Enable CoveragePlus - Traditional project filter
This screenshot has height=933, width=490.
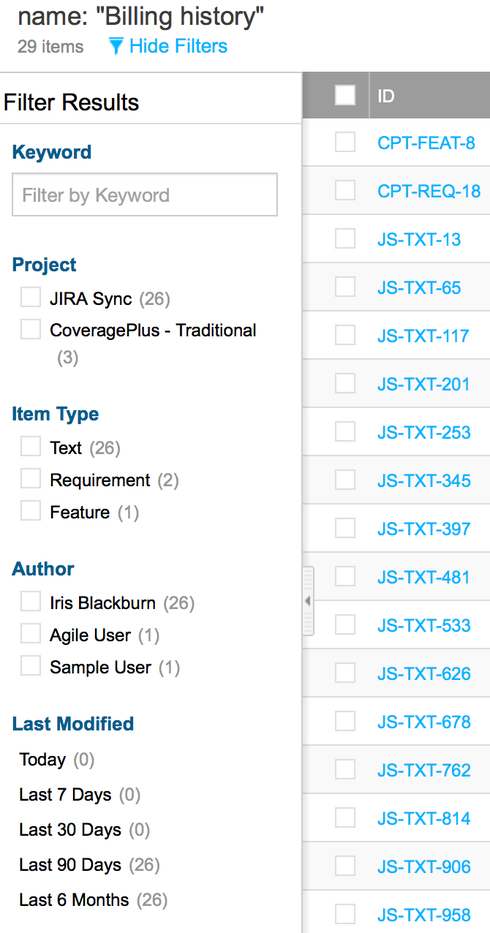pyautogui.click(x=30, y=328)
